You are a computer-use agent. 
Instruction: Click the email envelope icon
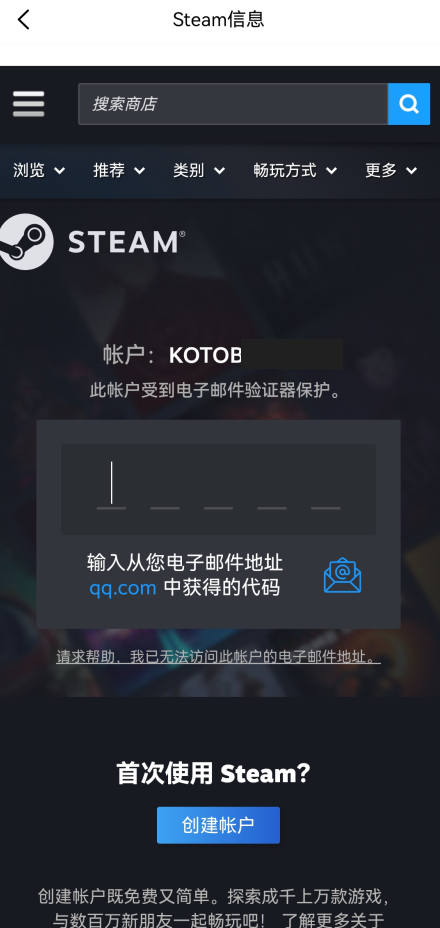point(342,575)
